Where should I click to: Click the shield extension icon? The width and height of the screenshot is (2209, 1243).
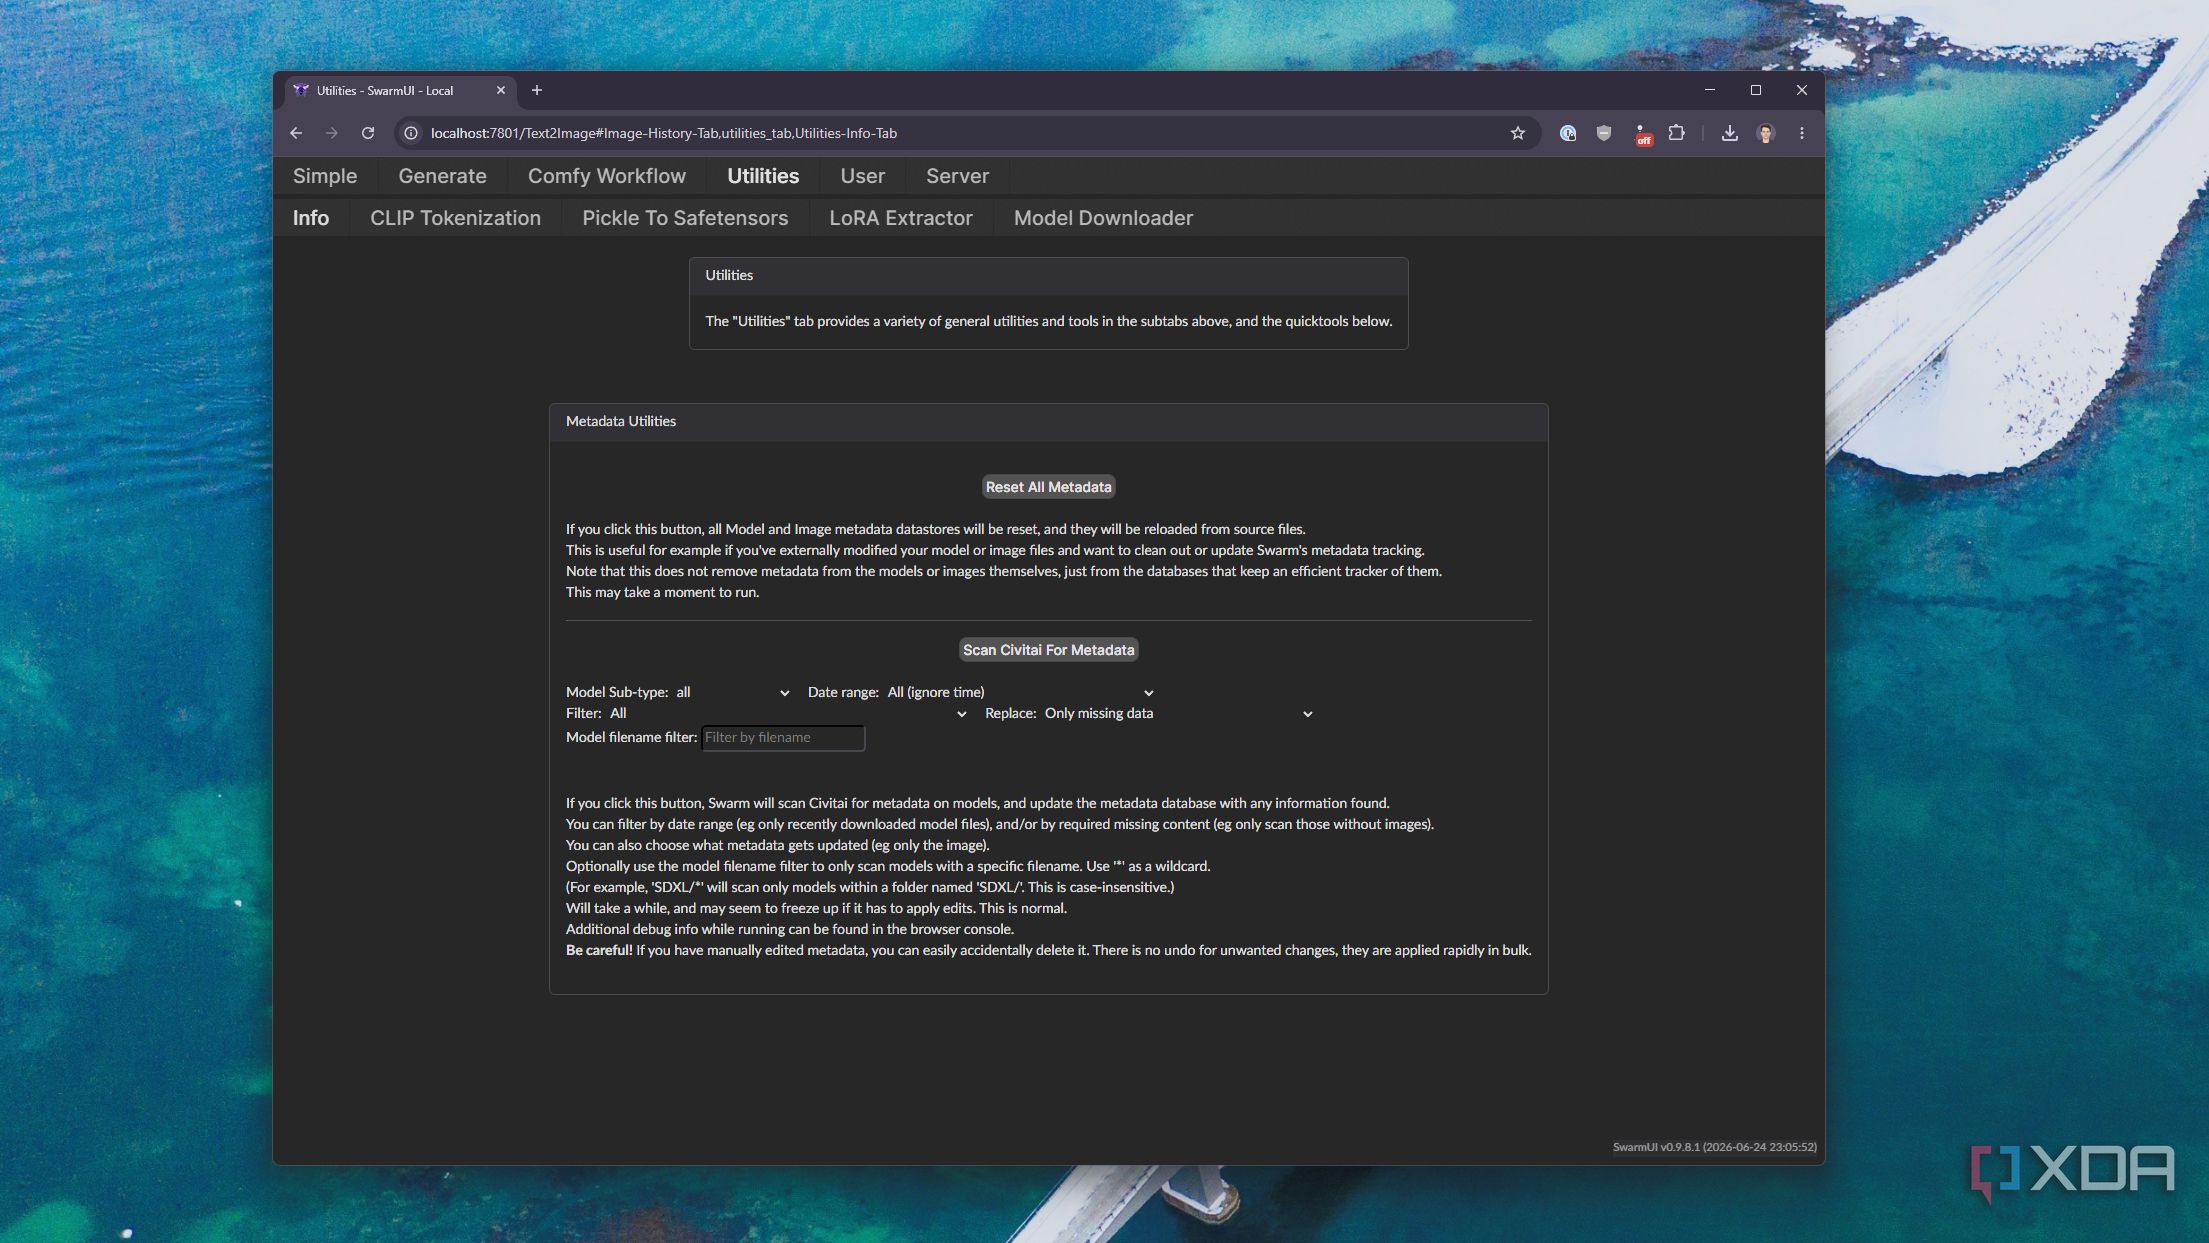pyautogui.click(x=1604, y=133)
